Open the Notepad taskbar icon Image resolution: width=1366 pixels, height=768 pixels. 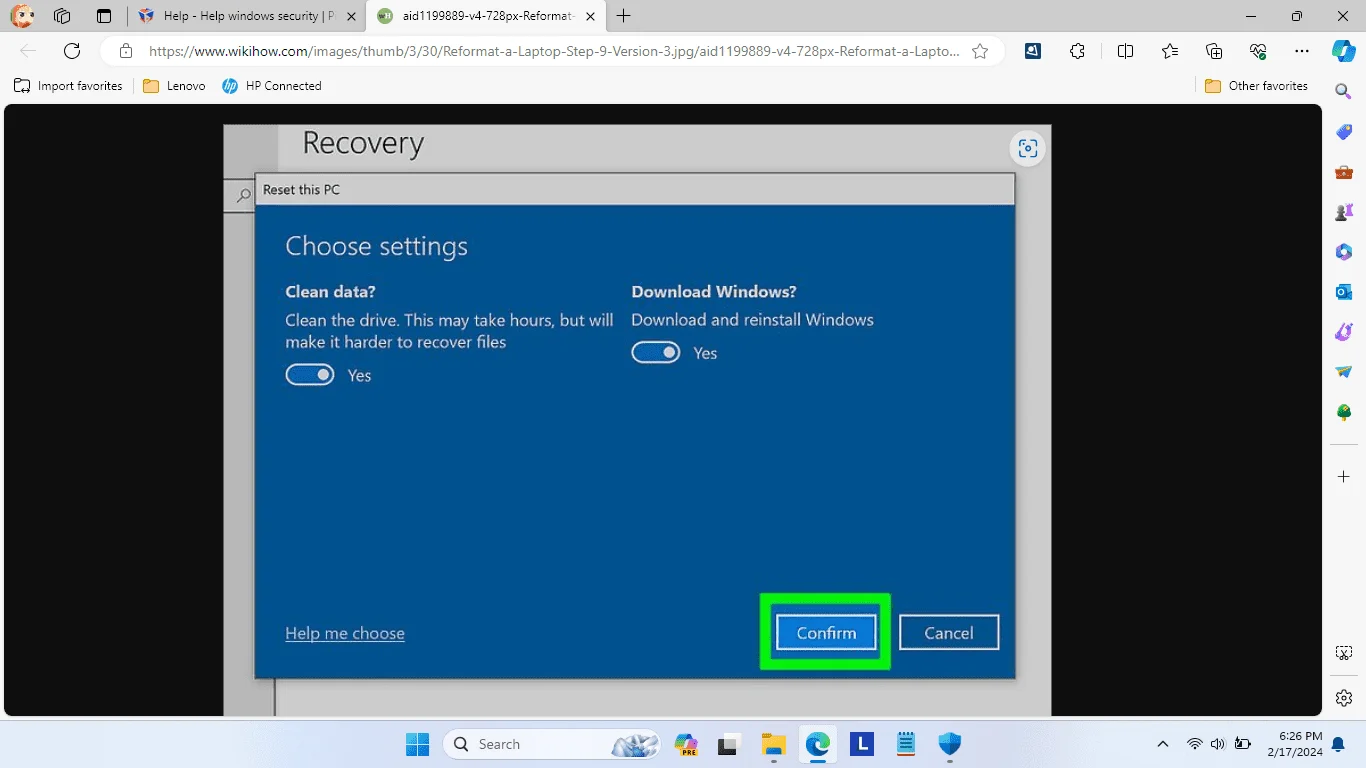[x=906, y=744]
